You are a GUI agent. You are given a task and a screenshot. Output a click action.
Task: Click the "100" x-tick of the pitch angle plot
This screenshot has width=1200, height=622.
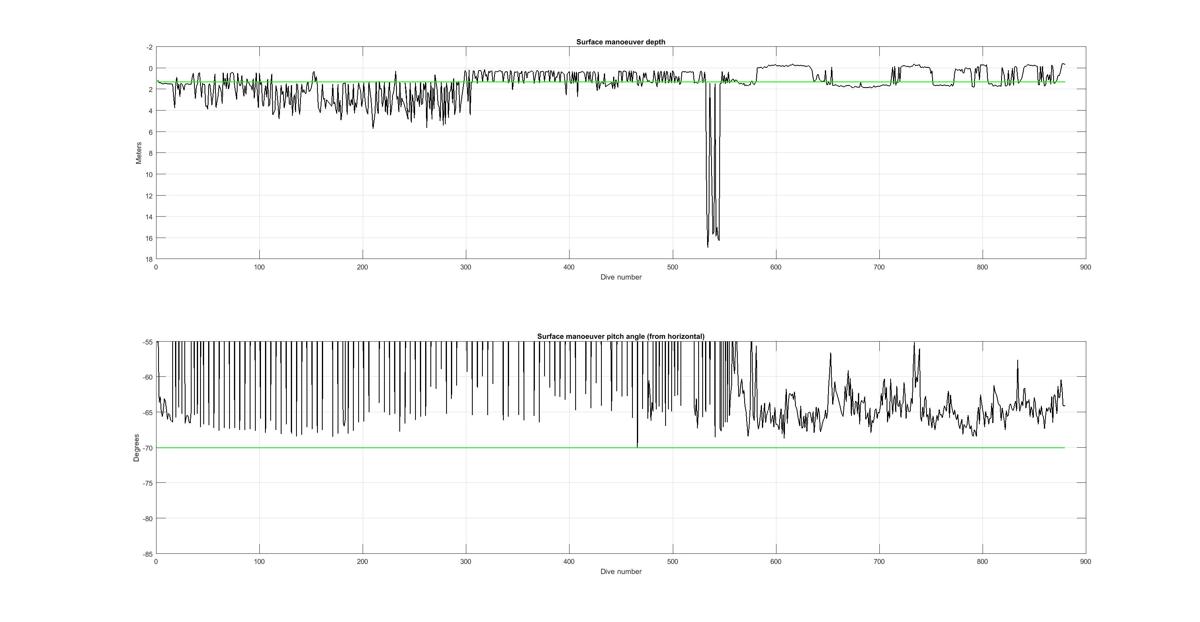(x=259, y=561)
